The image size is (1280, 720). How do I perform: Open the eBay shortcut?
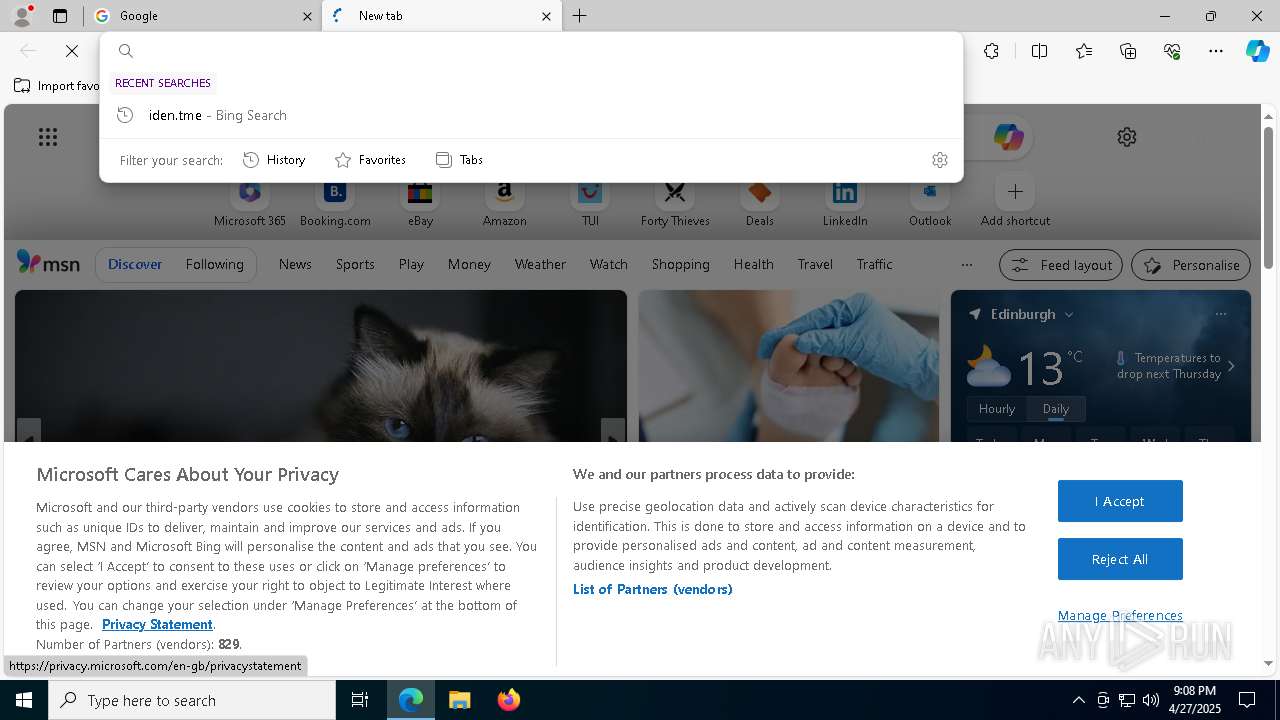420,205
